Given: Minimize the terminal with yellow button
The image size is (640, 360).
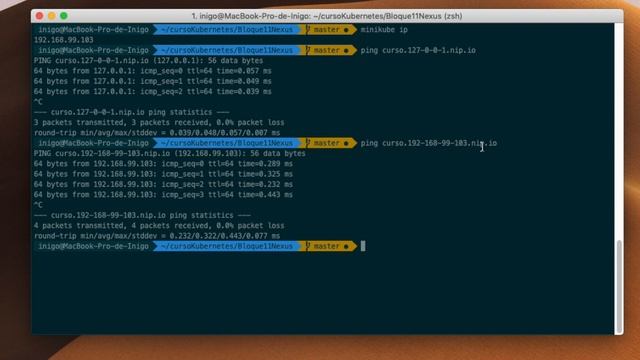Looking at the screenshot, I should (51, 16).
